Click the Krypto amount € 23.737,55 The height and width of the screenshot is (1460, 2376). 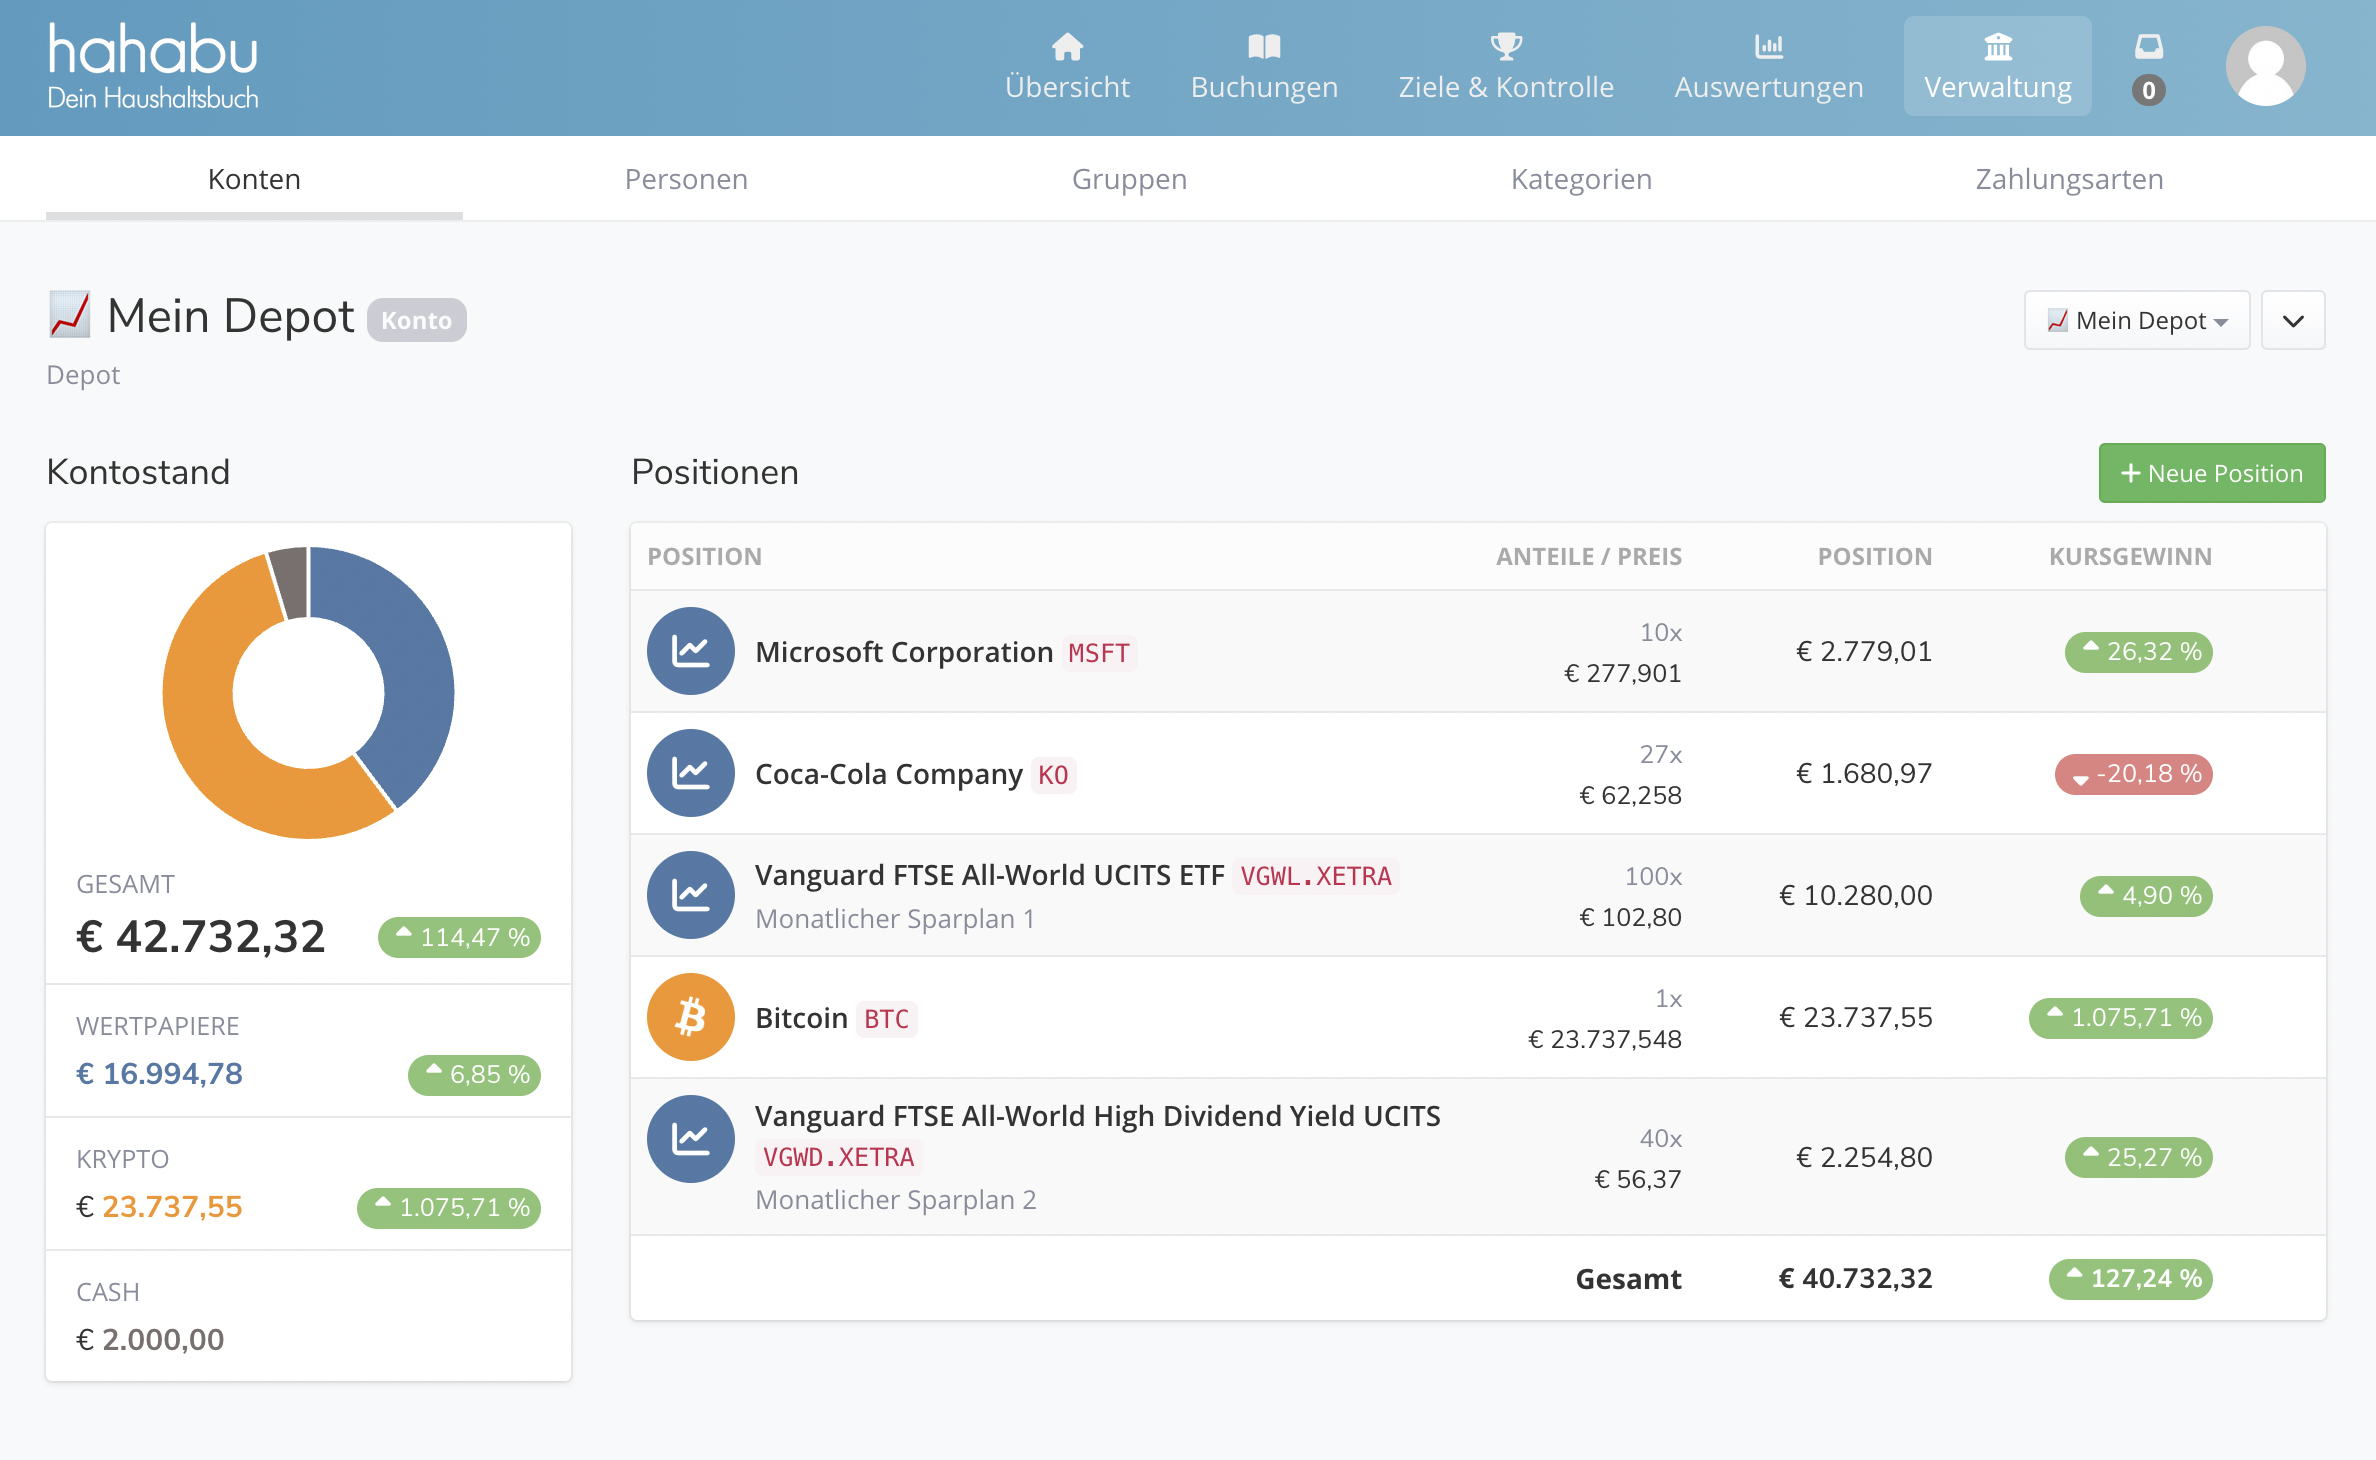[x=160, y=1207]
